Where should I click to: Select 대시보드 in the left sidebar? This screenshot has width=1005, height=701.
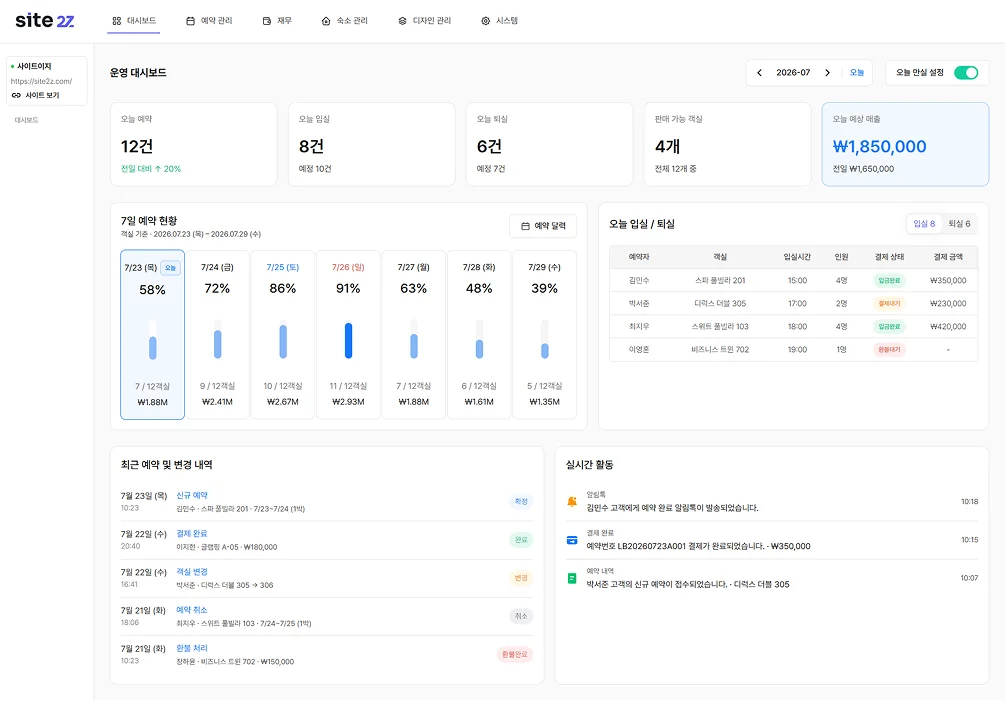pyautogui.click(x=27, y=120)
